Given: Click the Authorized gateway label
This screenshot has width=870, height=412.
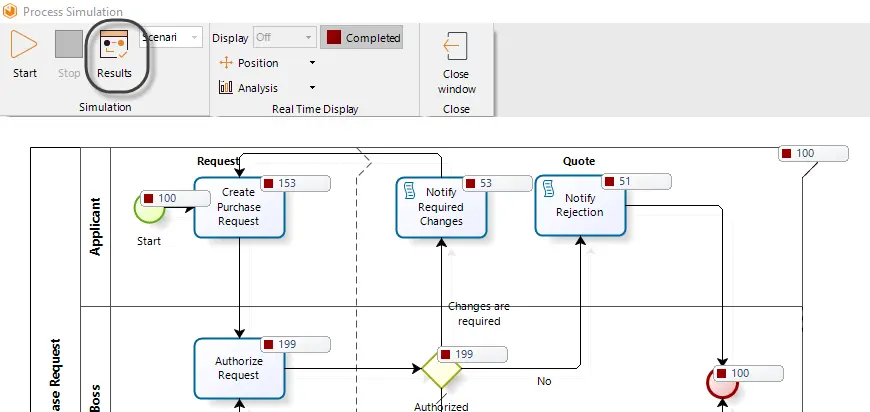Looking at the screenshot, I should pyautogui.click(x=441, y=407).
